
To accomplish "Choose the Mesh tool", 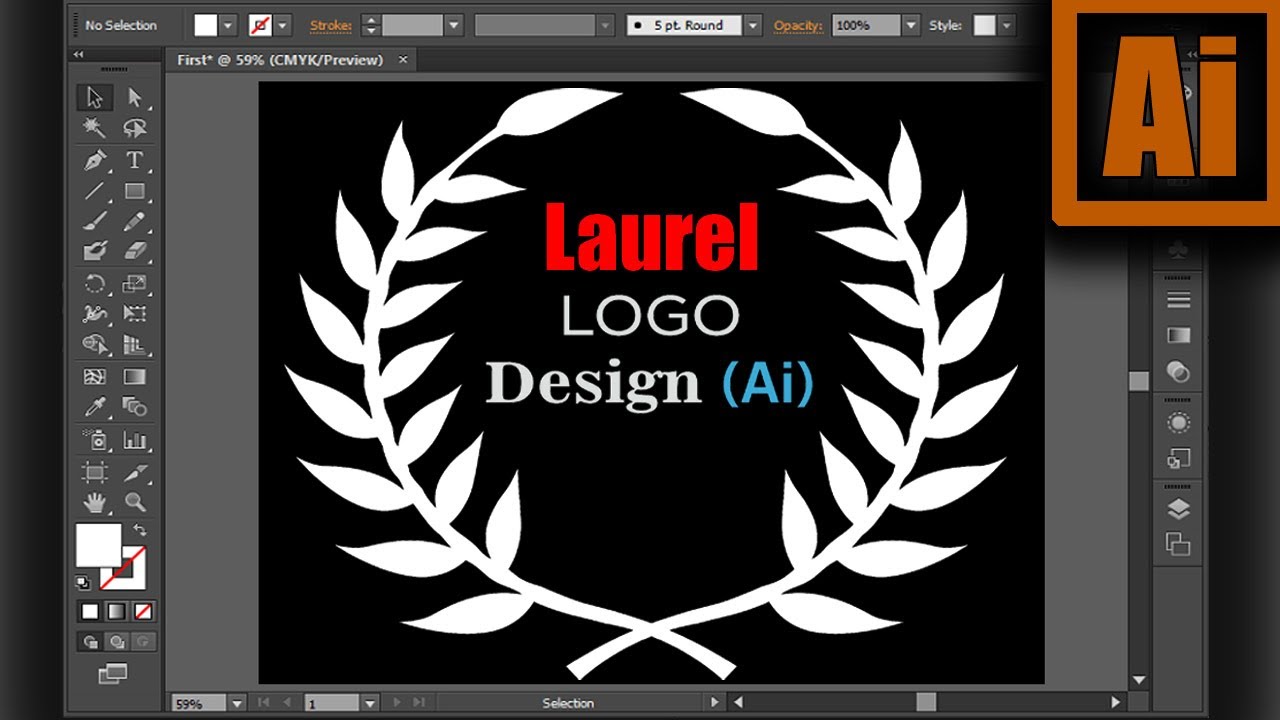I will tap(95, 377).
